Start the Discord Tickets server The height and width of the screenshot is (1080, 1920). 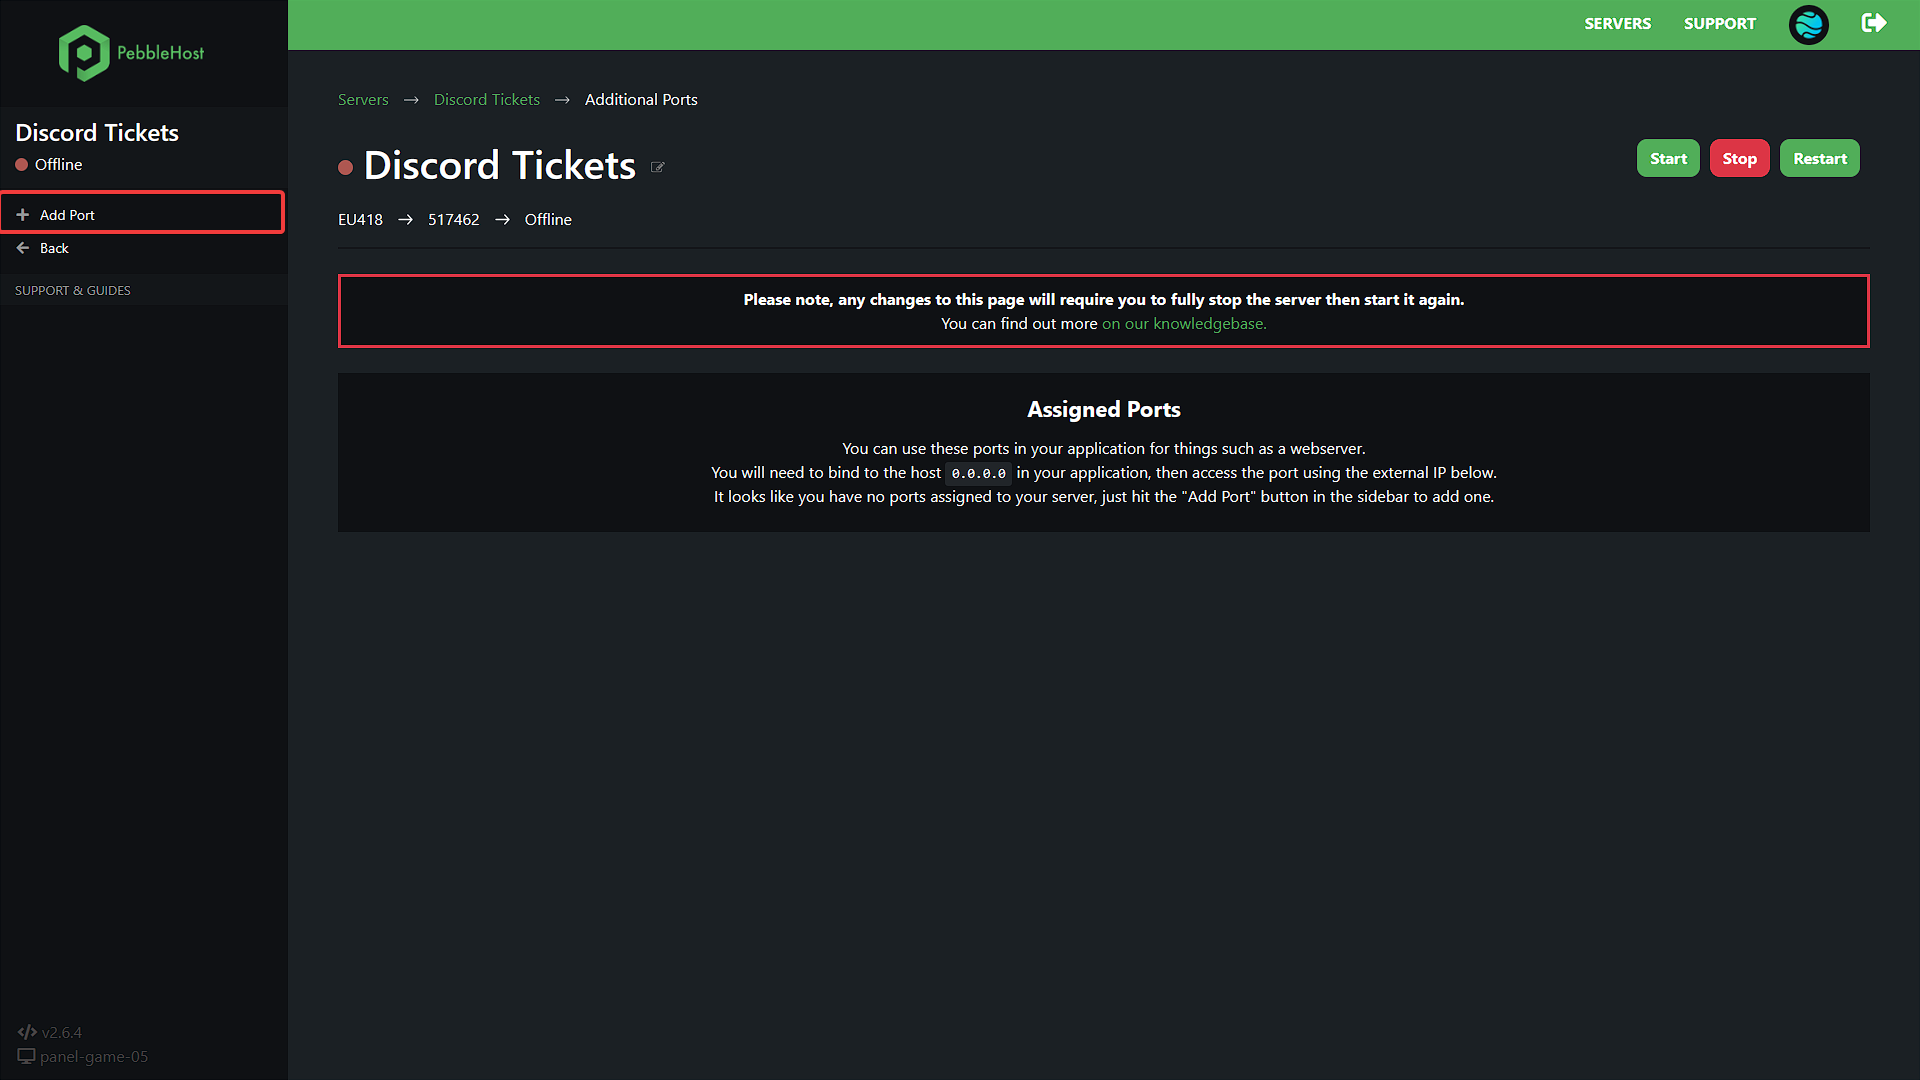1668,158
